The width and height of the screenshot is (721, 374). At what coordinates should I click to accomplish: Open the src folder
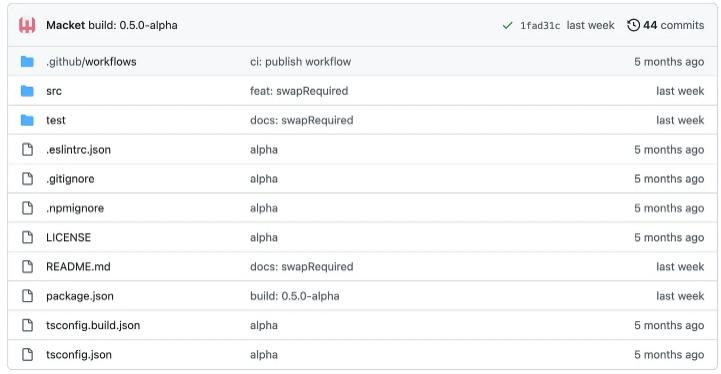(x=54, y=91)
